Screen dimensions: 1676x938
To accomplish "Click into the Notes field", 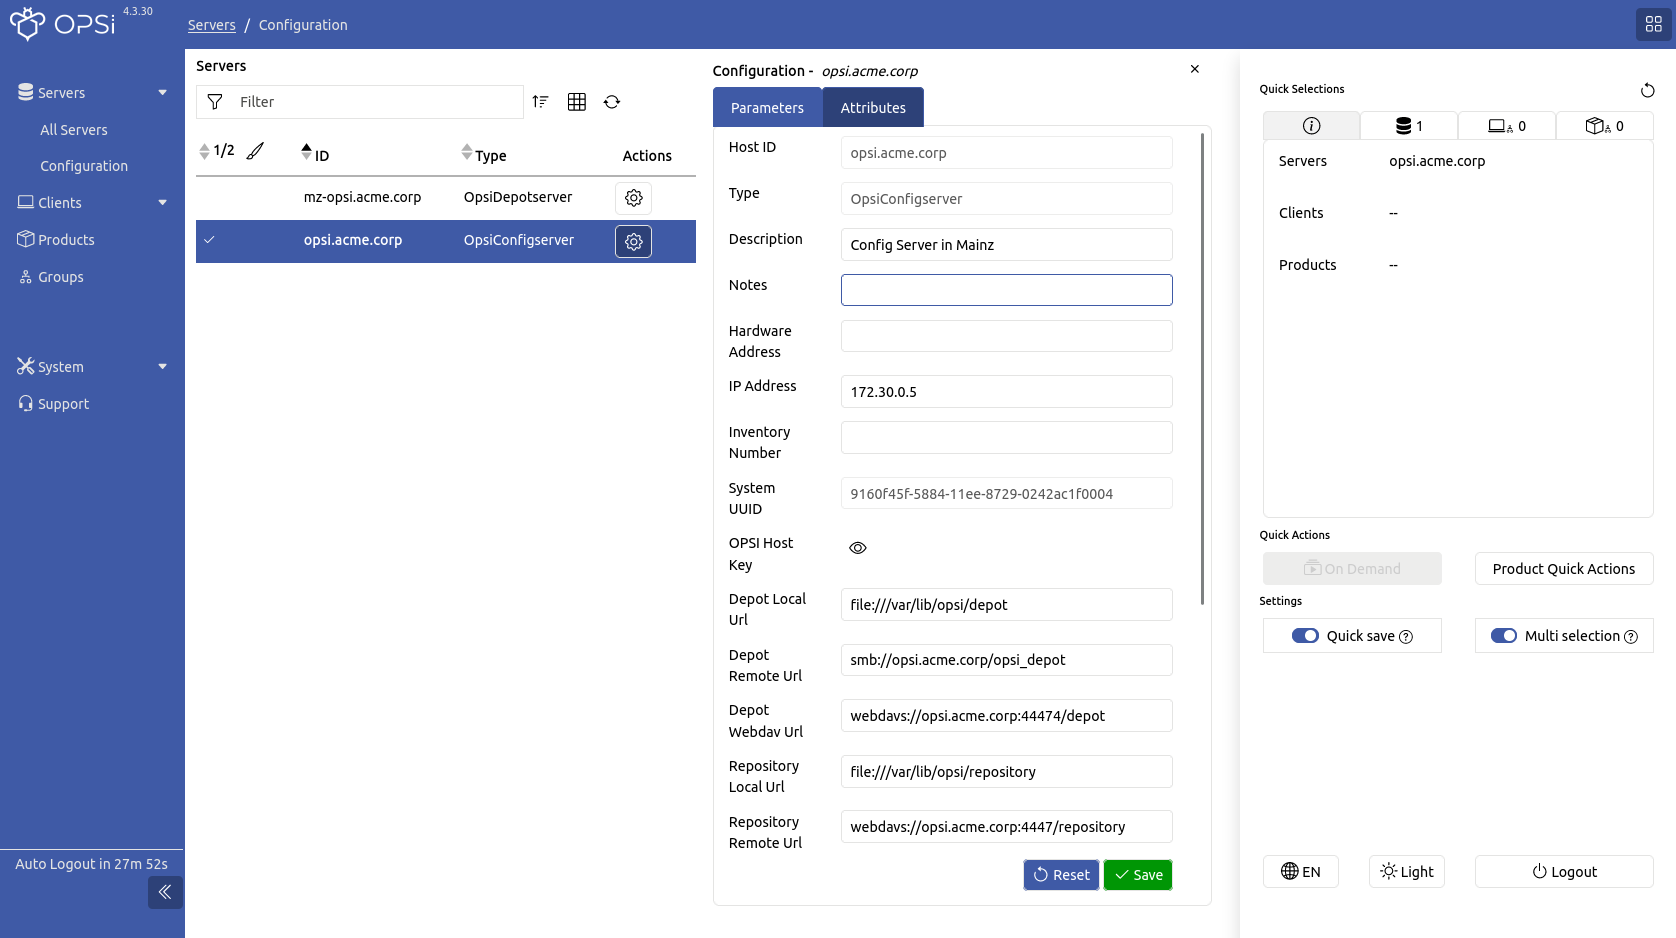I will (x=1006, y=290).
